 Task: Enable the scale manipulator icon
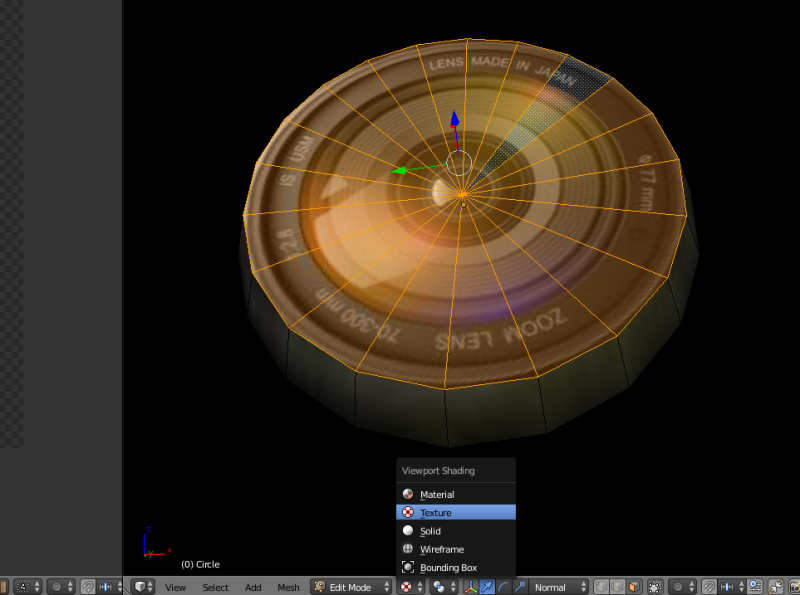tap(518, 587)
